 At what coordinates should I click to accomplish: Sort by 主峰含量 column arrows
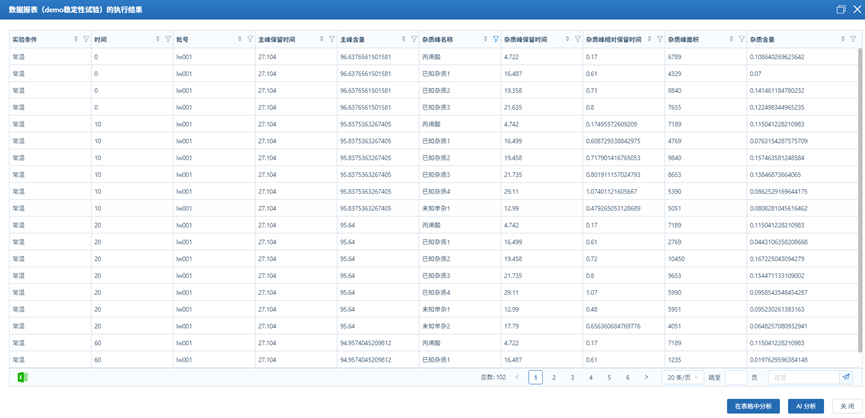click(x=403, y=40)
